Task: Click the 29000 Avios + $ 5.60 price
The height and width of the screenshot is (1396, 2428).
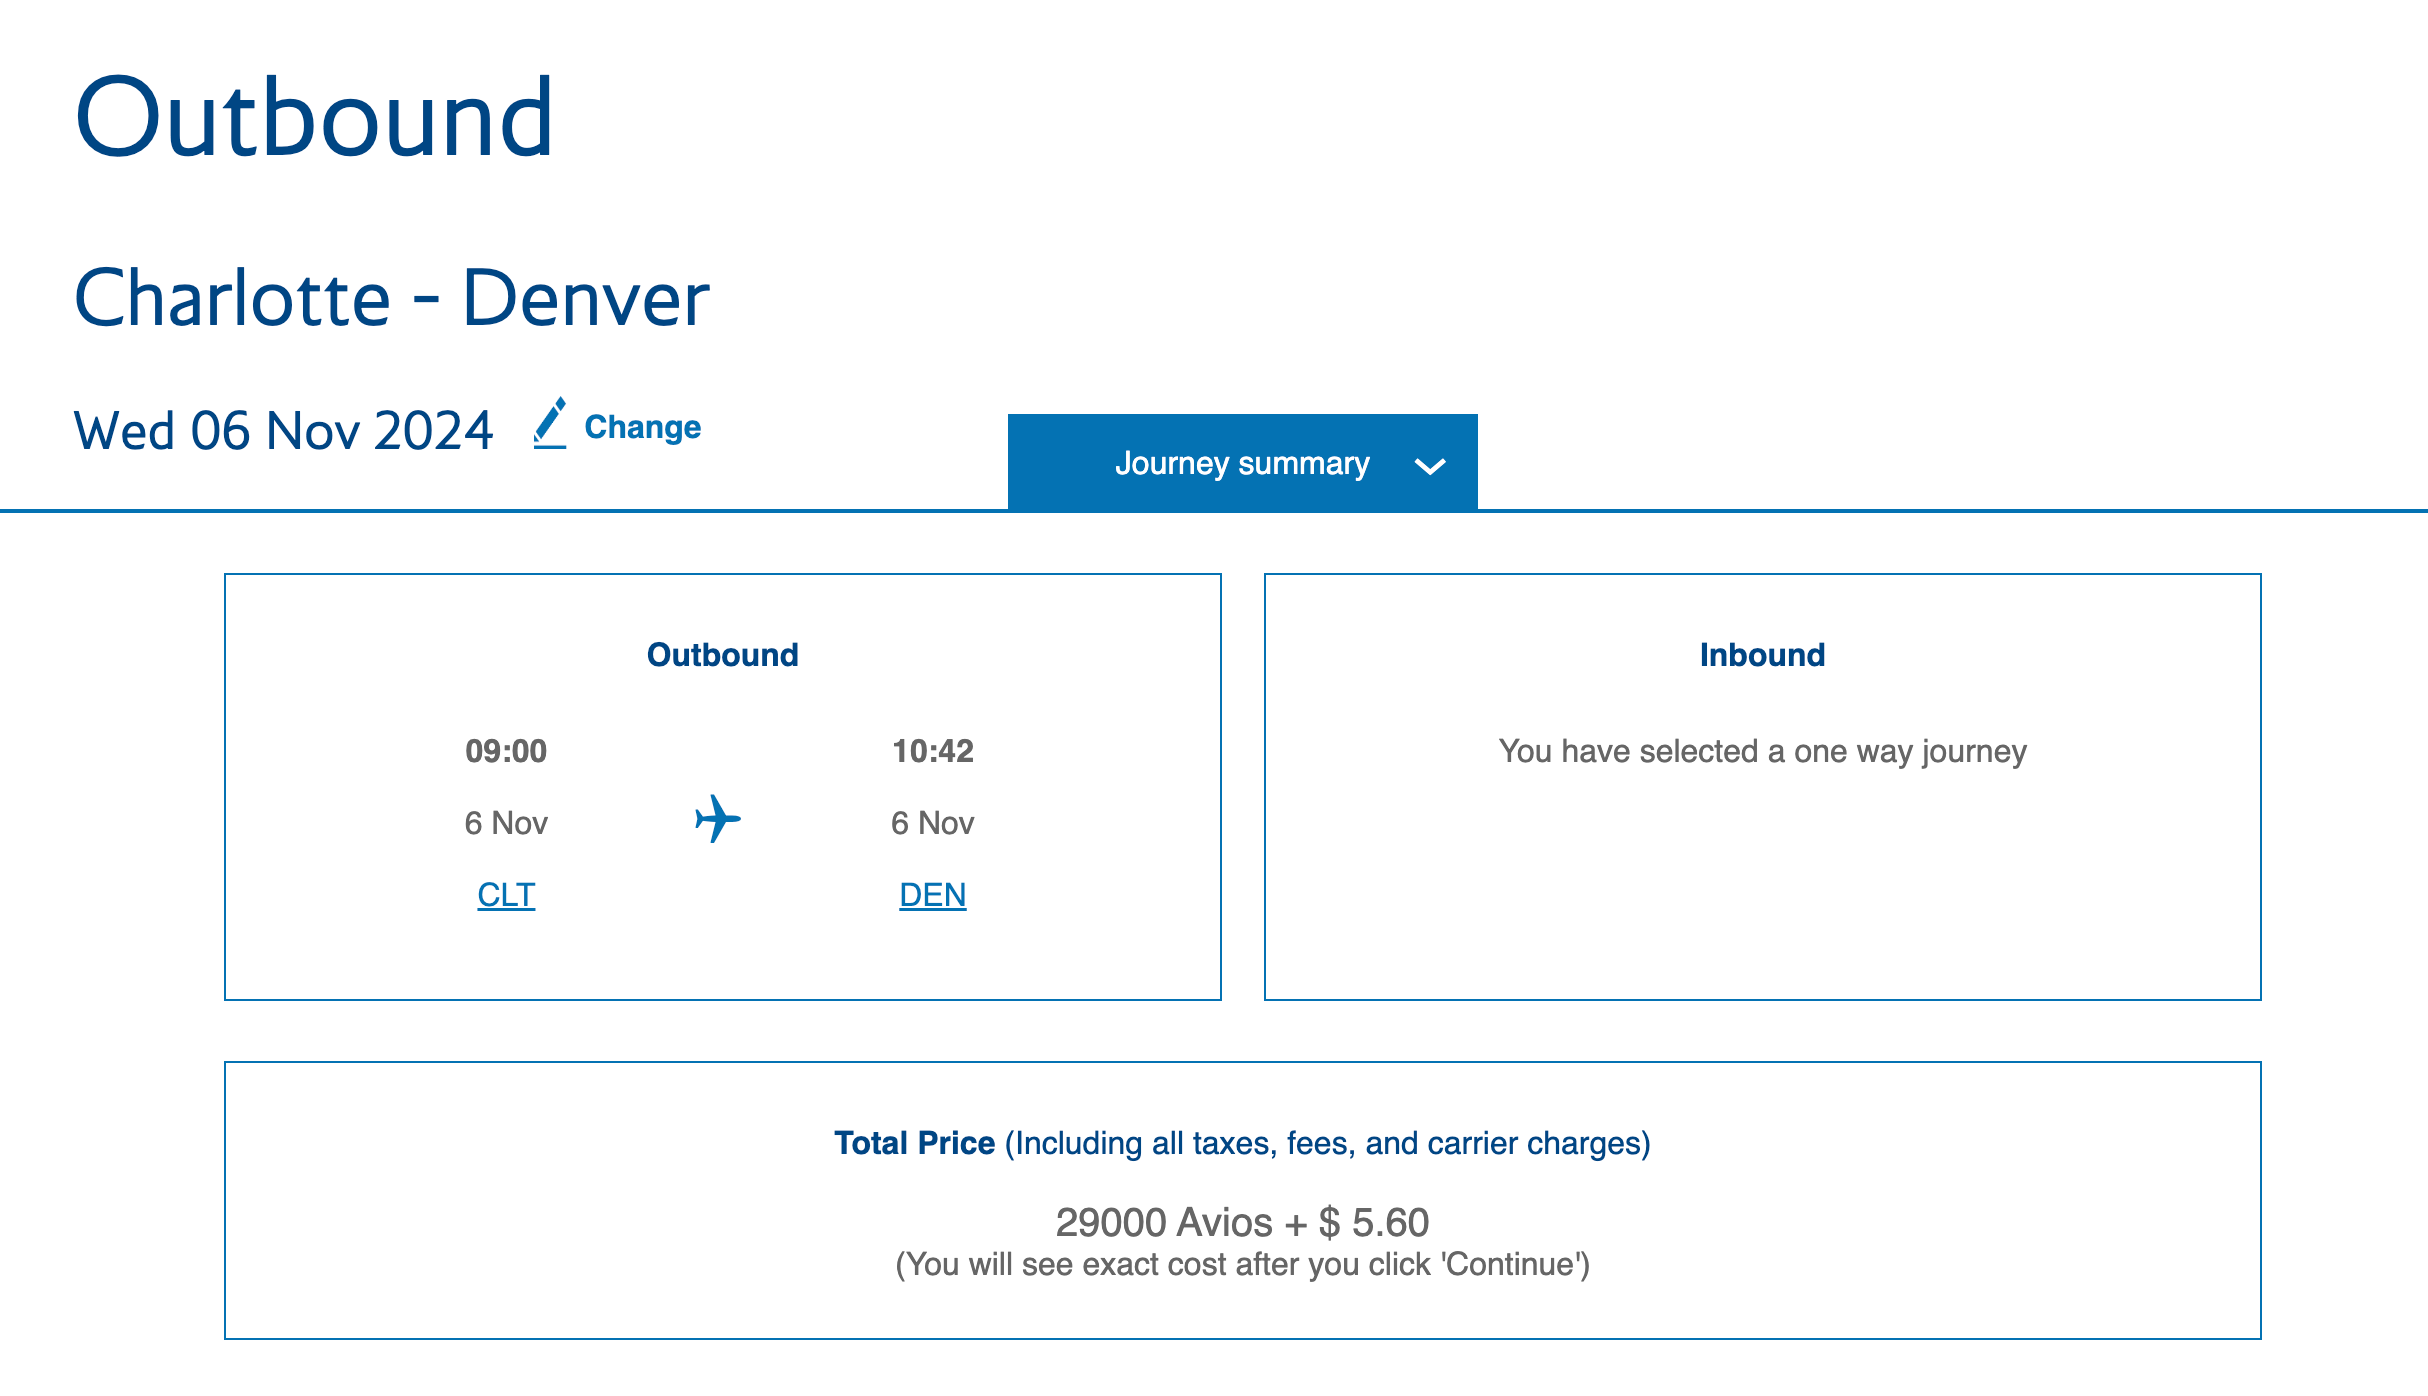Action: click(1242, 1222)
